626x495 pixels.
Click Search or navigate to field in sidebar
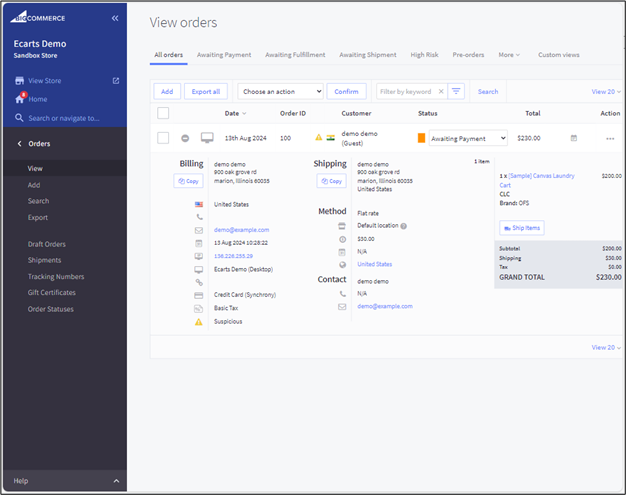click(64, 118)
